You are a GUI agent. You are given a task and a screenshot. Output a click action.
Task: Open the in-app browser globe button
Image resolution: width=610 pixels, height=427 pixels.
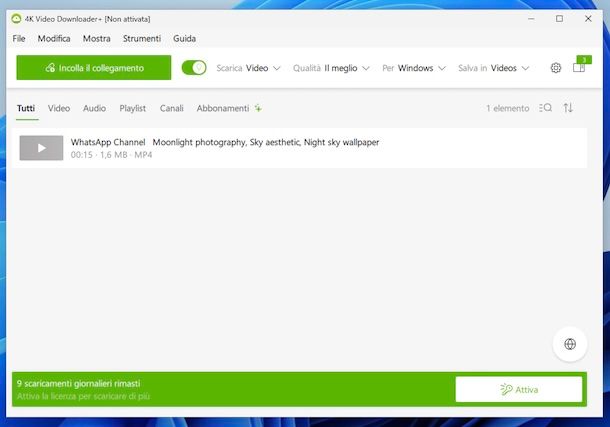[x=570, y=344]
